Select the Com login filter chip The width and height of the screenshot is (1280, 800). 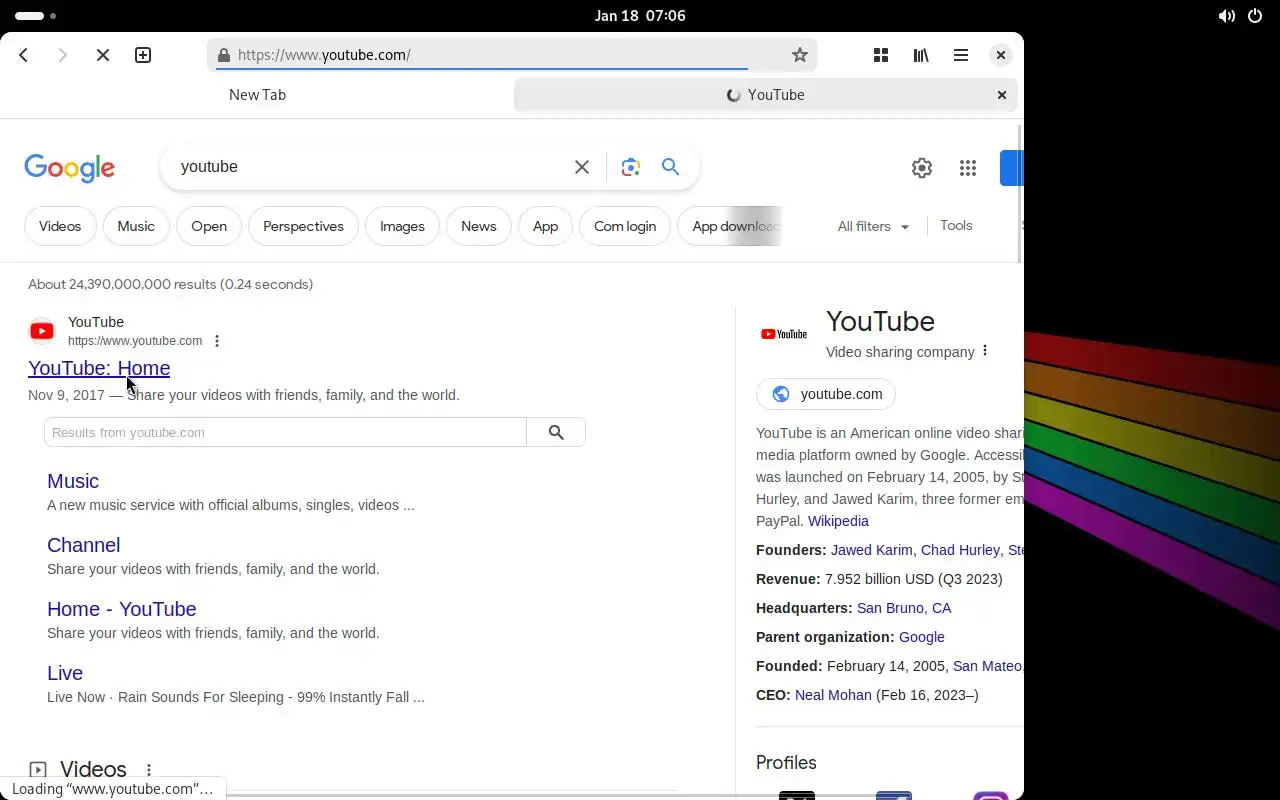[625, 226]
